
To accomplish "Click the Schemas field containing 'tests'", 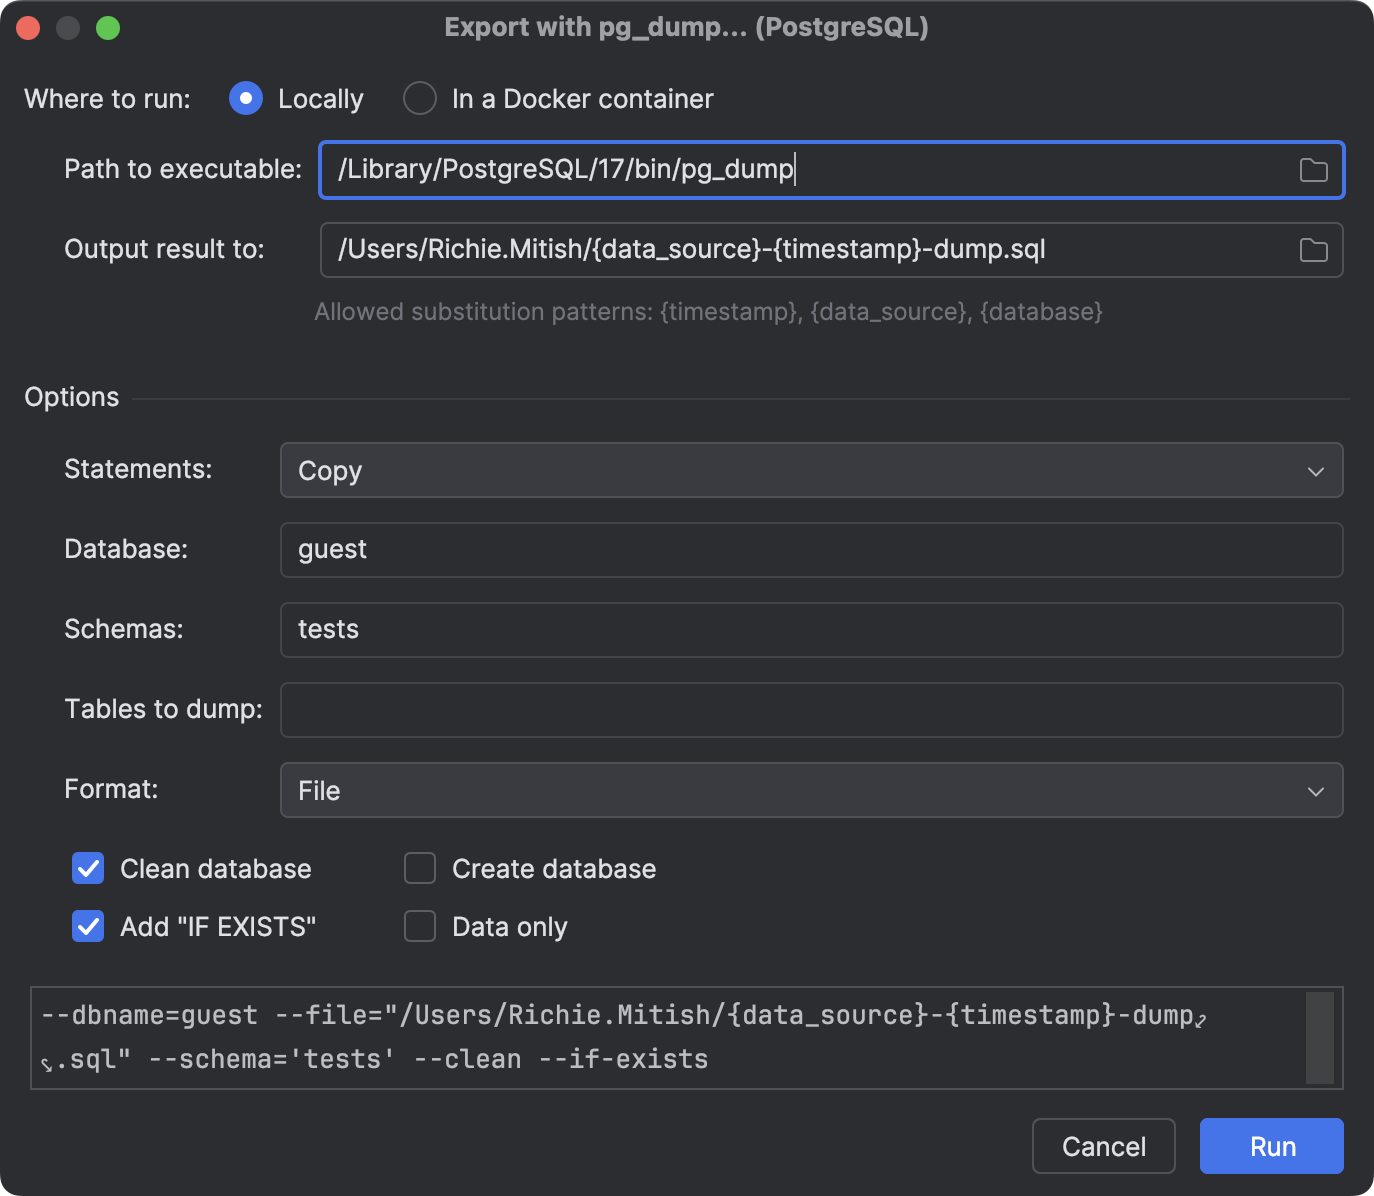I will coord(812,630).
